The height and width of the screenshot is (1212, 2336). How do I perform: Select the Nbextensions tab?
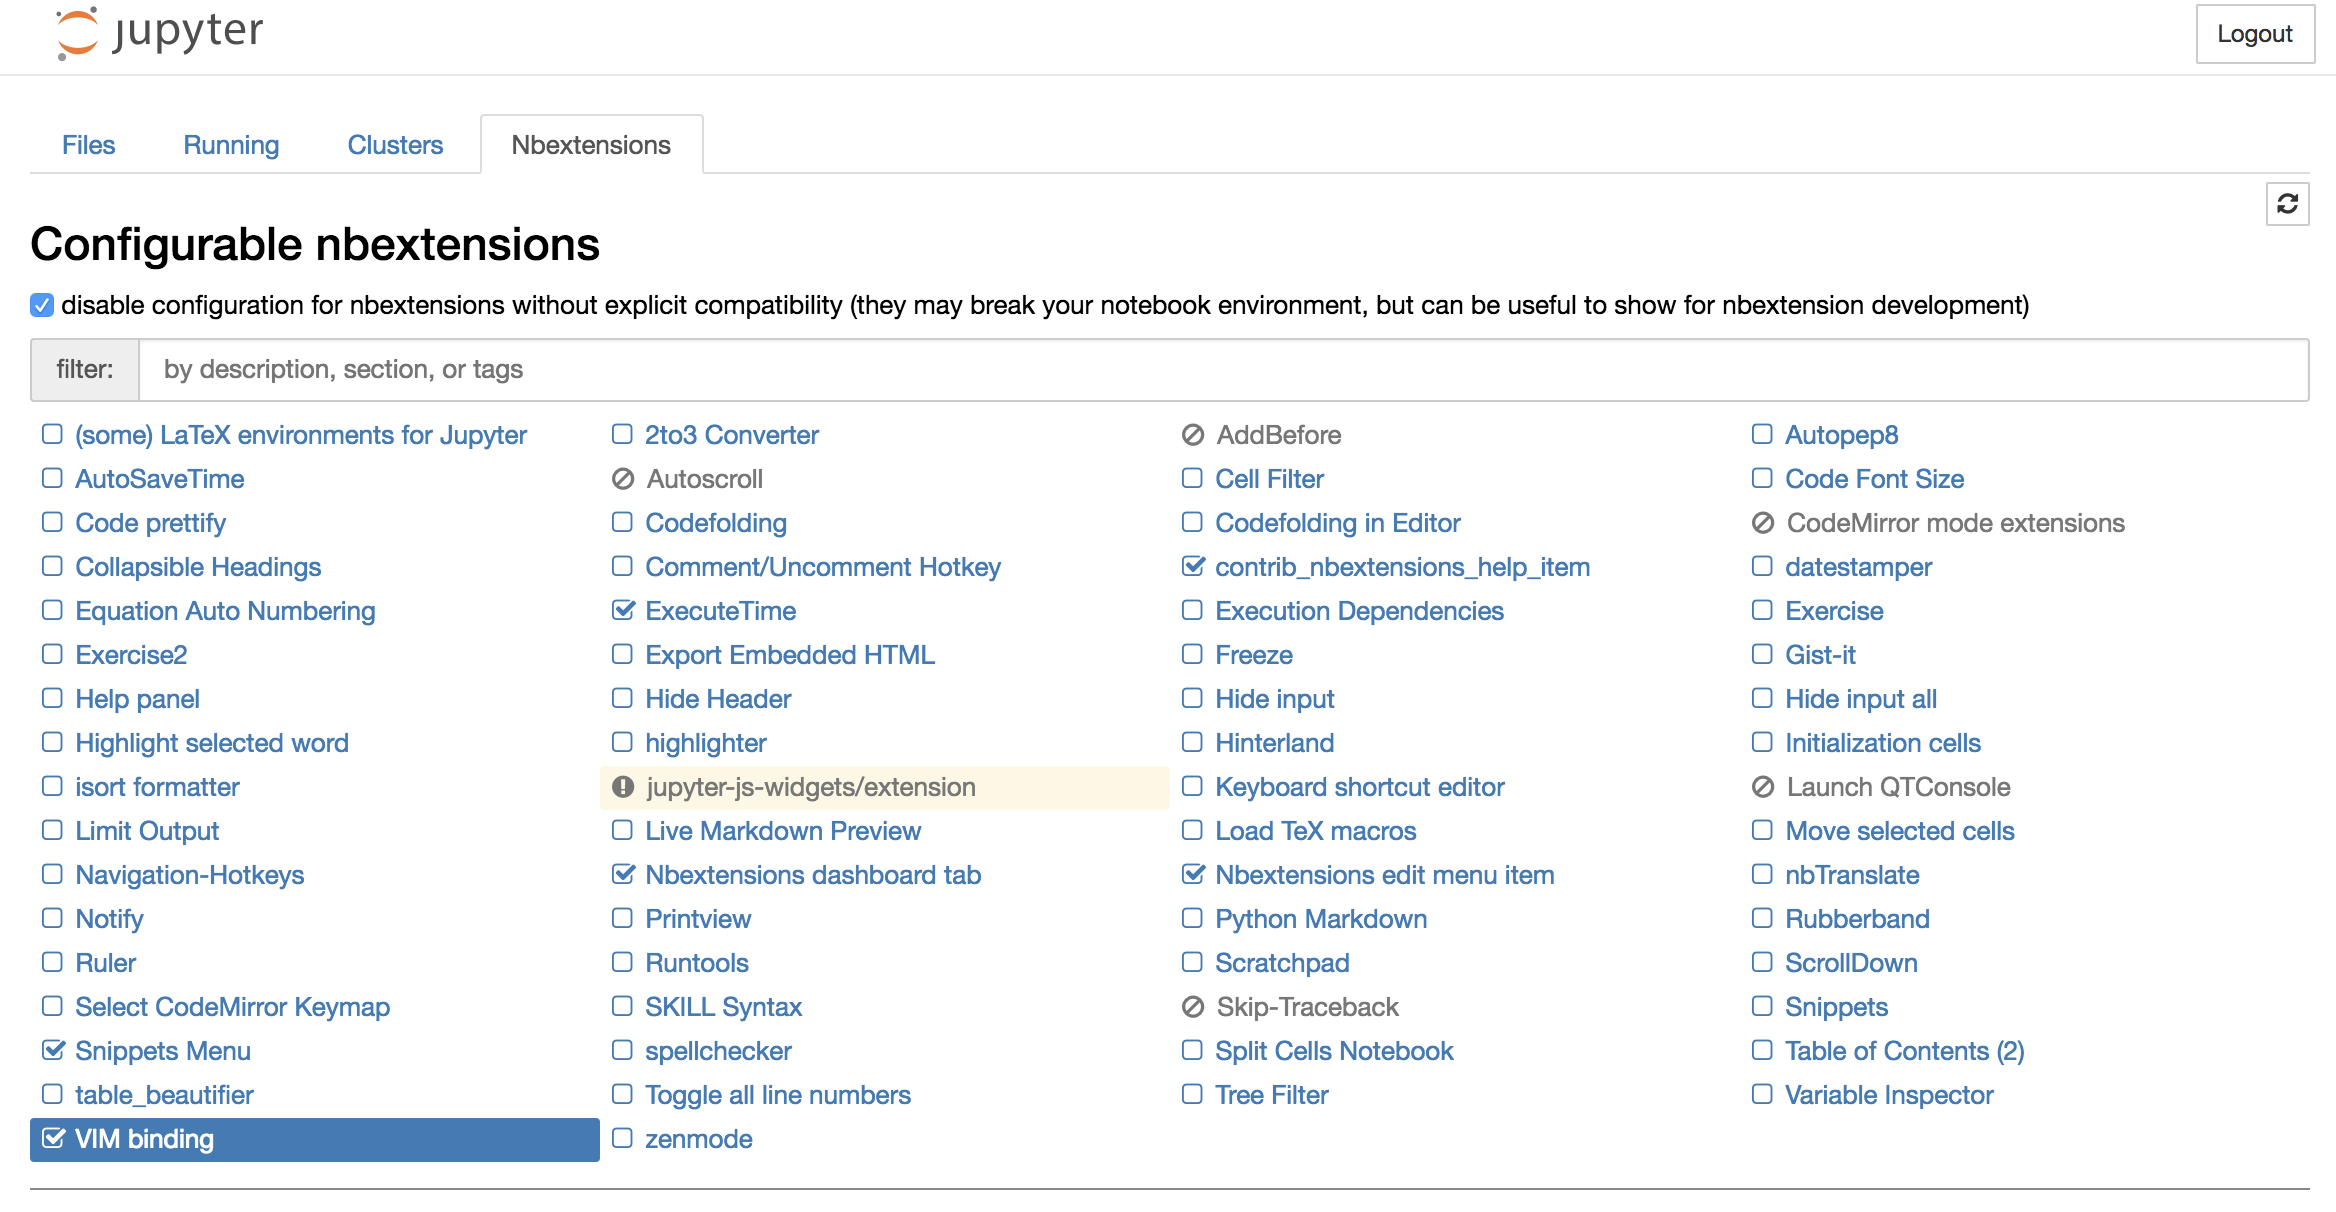pyautogui.click(x=591, y=145)
